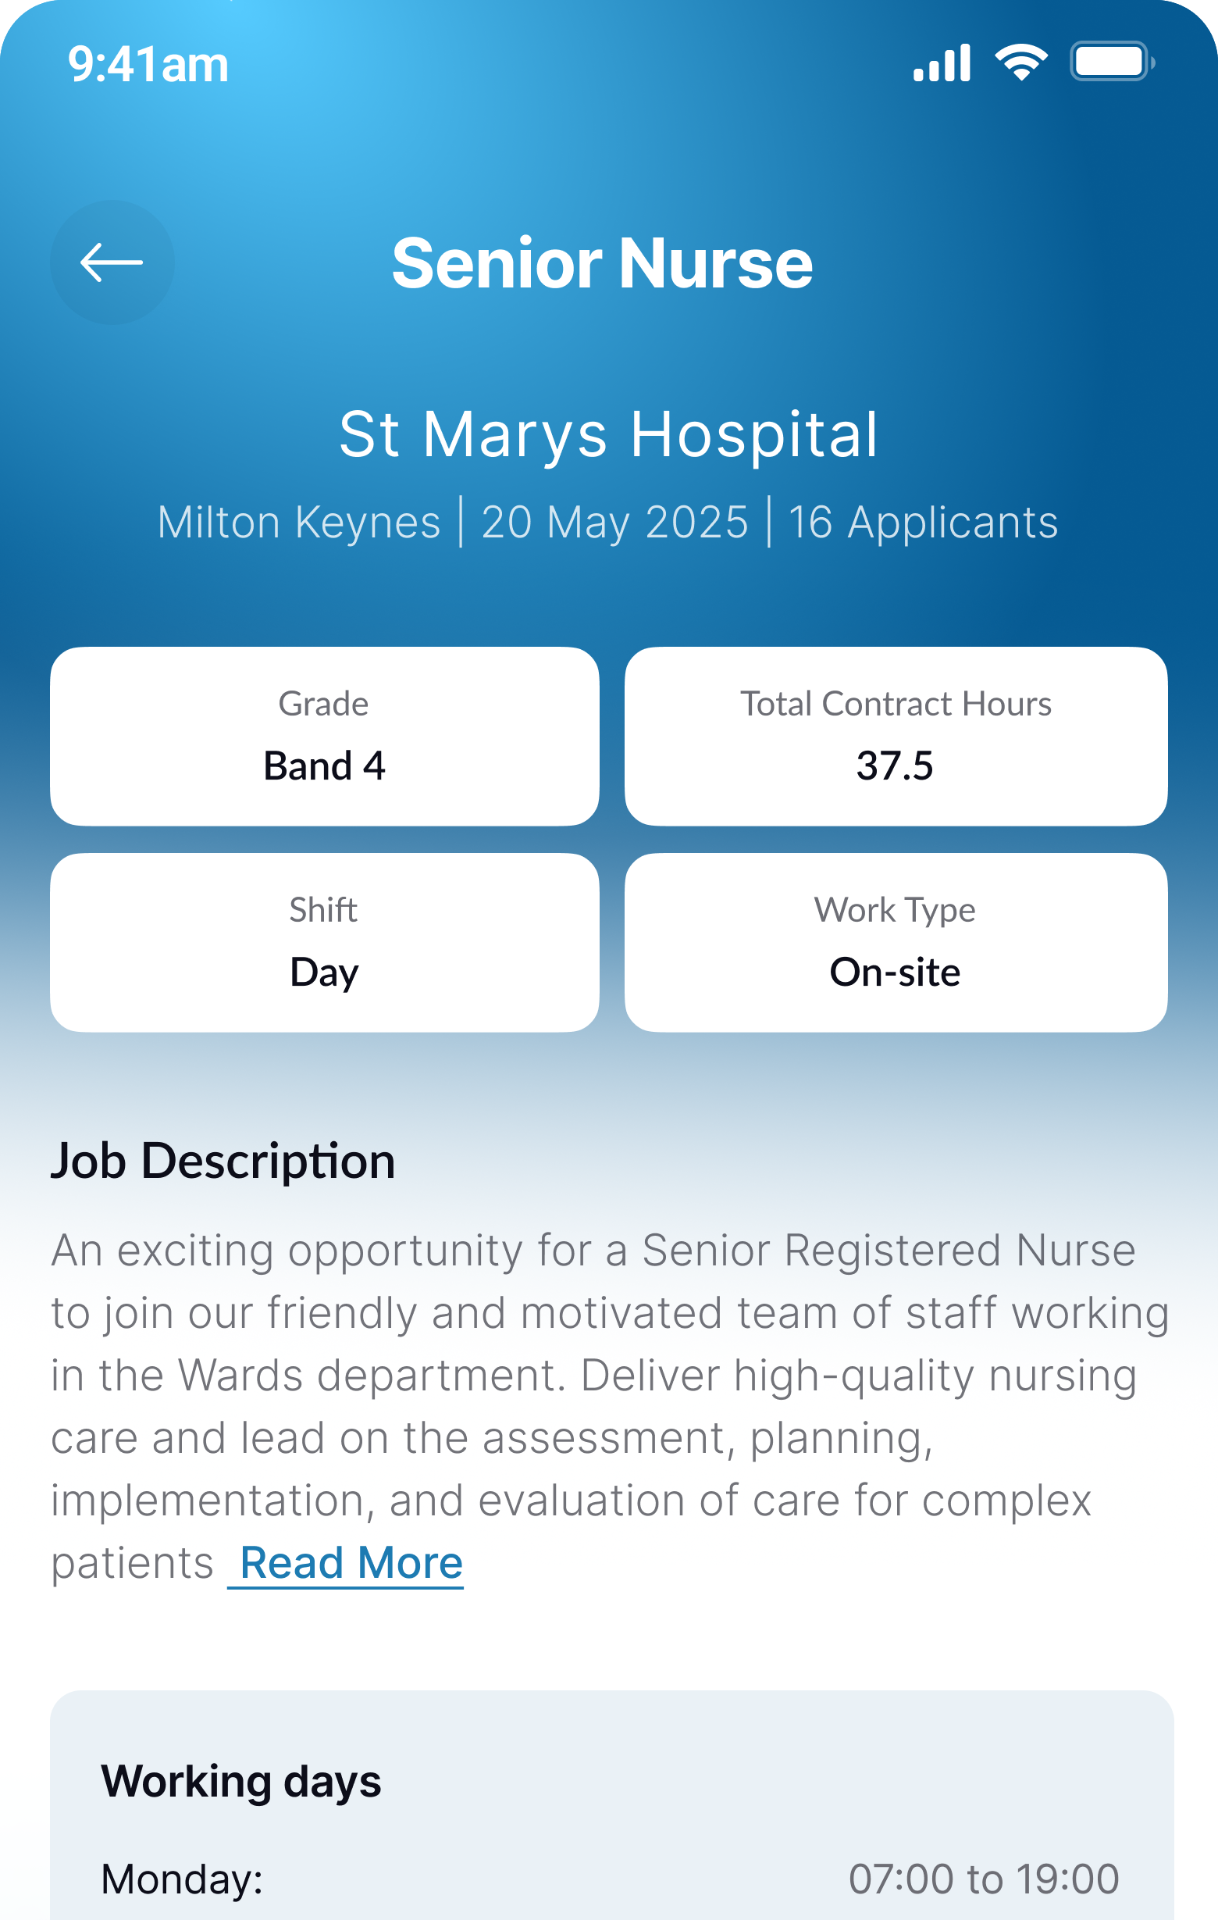Select the Grade Band 4 card
Image resolution: width=1218 pixels, height=1920 pixels.
click(325, 736)
